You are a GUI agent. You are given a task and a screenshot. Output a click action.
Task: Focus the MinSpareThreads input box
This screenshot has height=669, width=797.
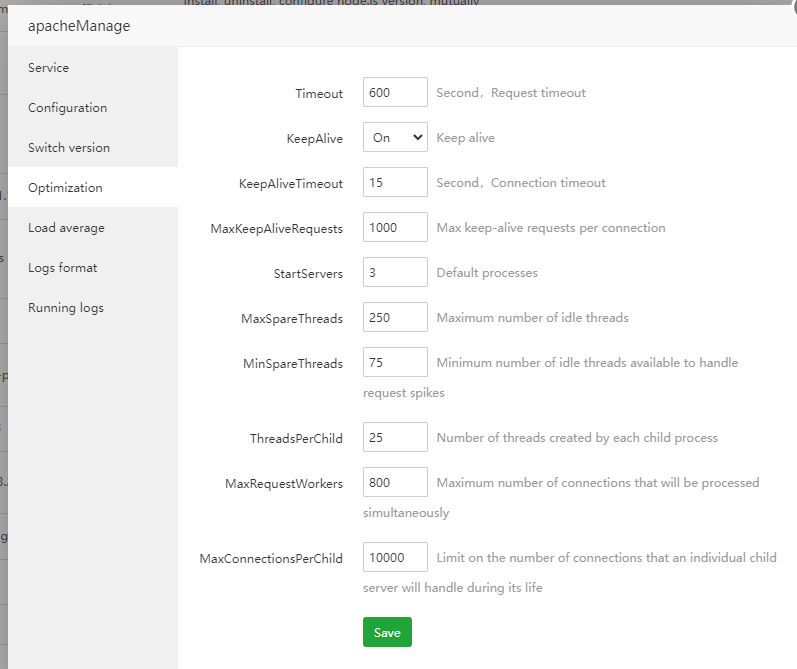coord(395,363)
